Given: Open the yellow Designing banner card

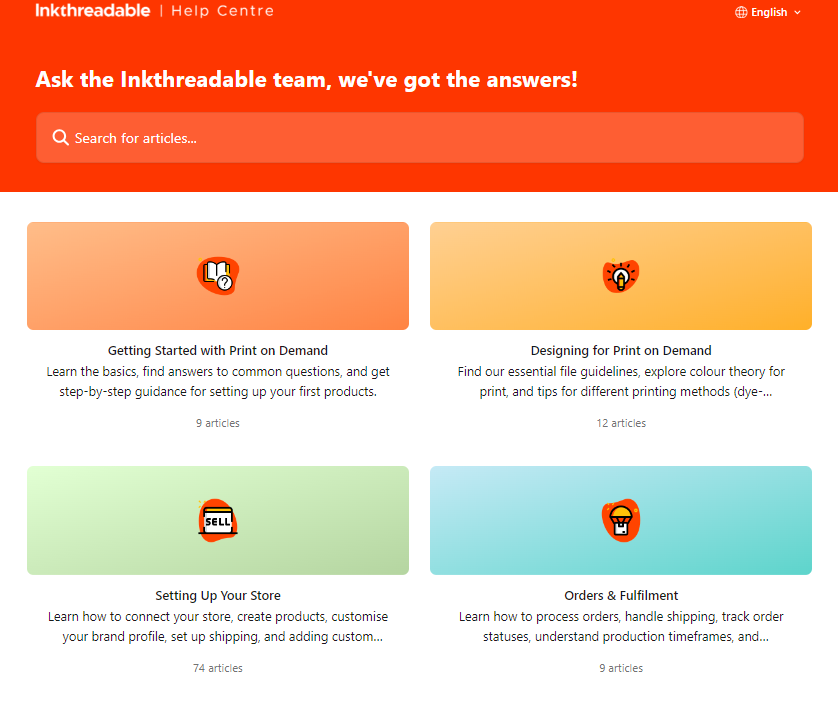Looking at the screenshot, I should click(620, 276).
